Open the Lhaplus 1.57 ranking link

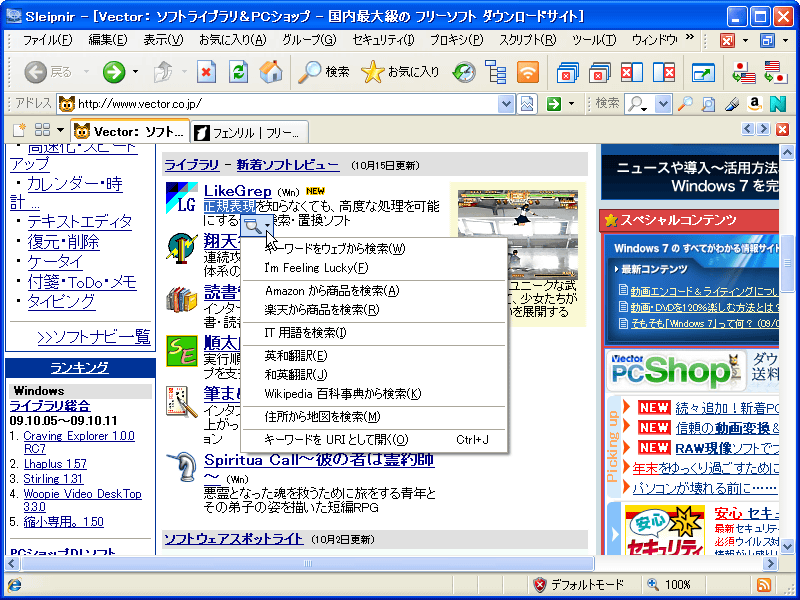[x=55, y=464]
